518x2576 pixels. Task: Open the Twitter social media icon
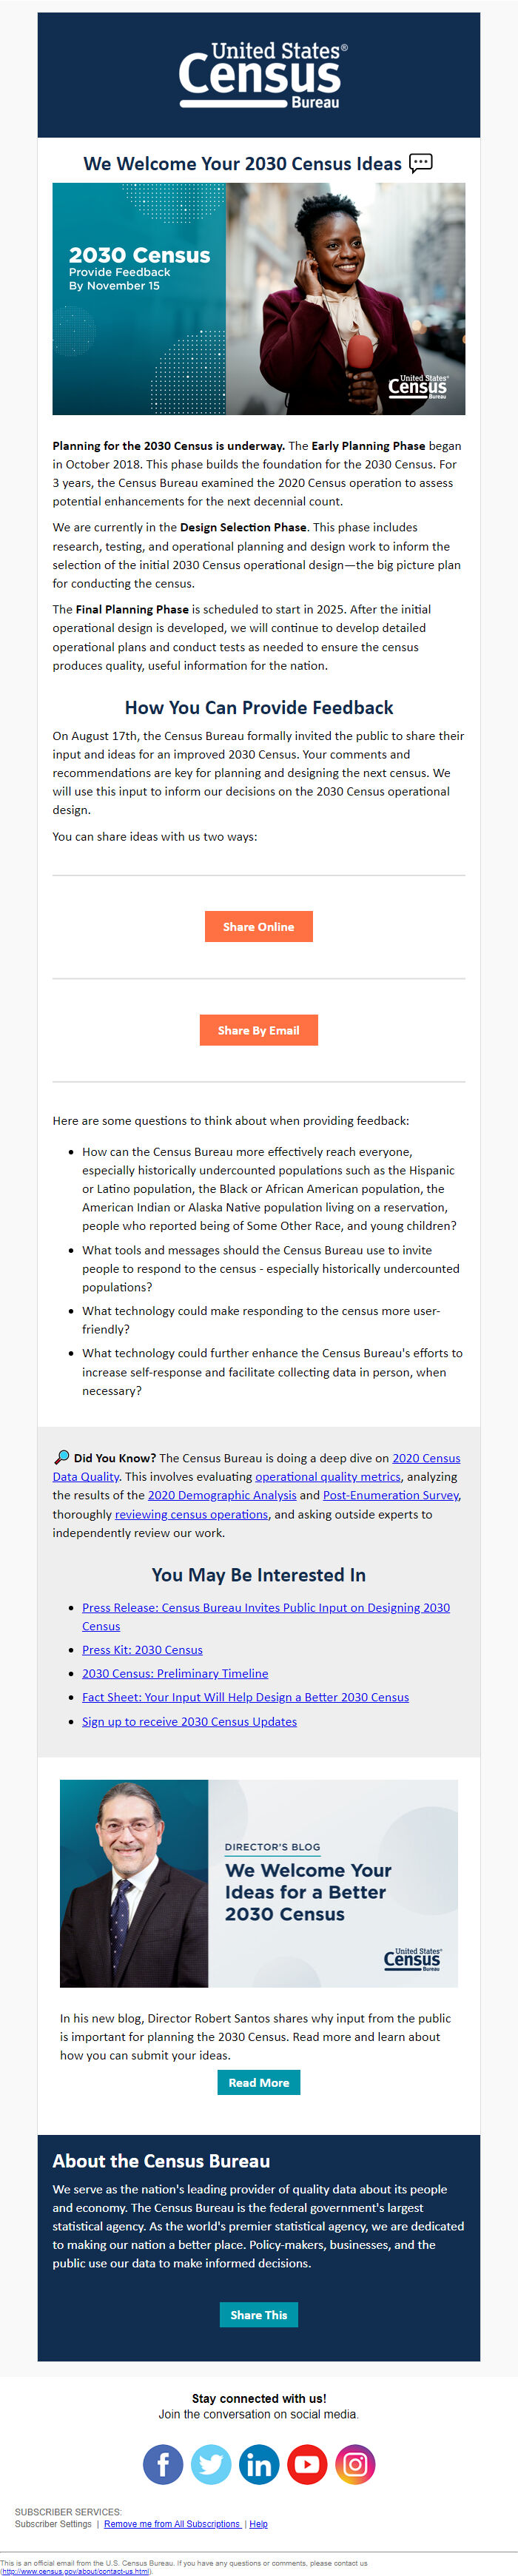click(x=211, y=2464)
